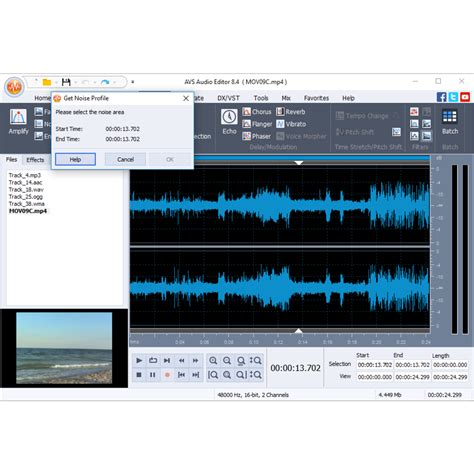Viewport: 474px width, 474px height.
Task: Expand the open folder dropdown arrow
Action: click(56, 82)
